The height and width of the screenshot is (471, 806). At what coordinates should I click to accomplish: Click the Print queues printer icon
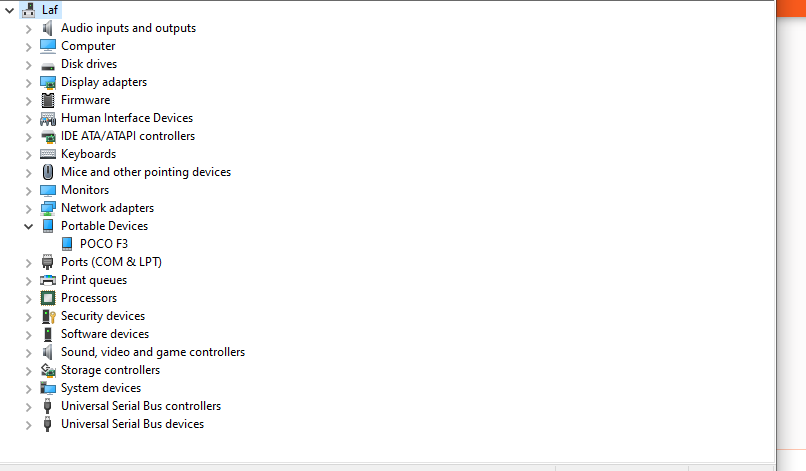pos(48,280)
